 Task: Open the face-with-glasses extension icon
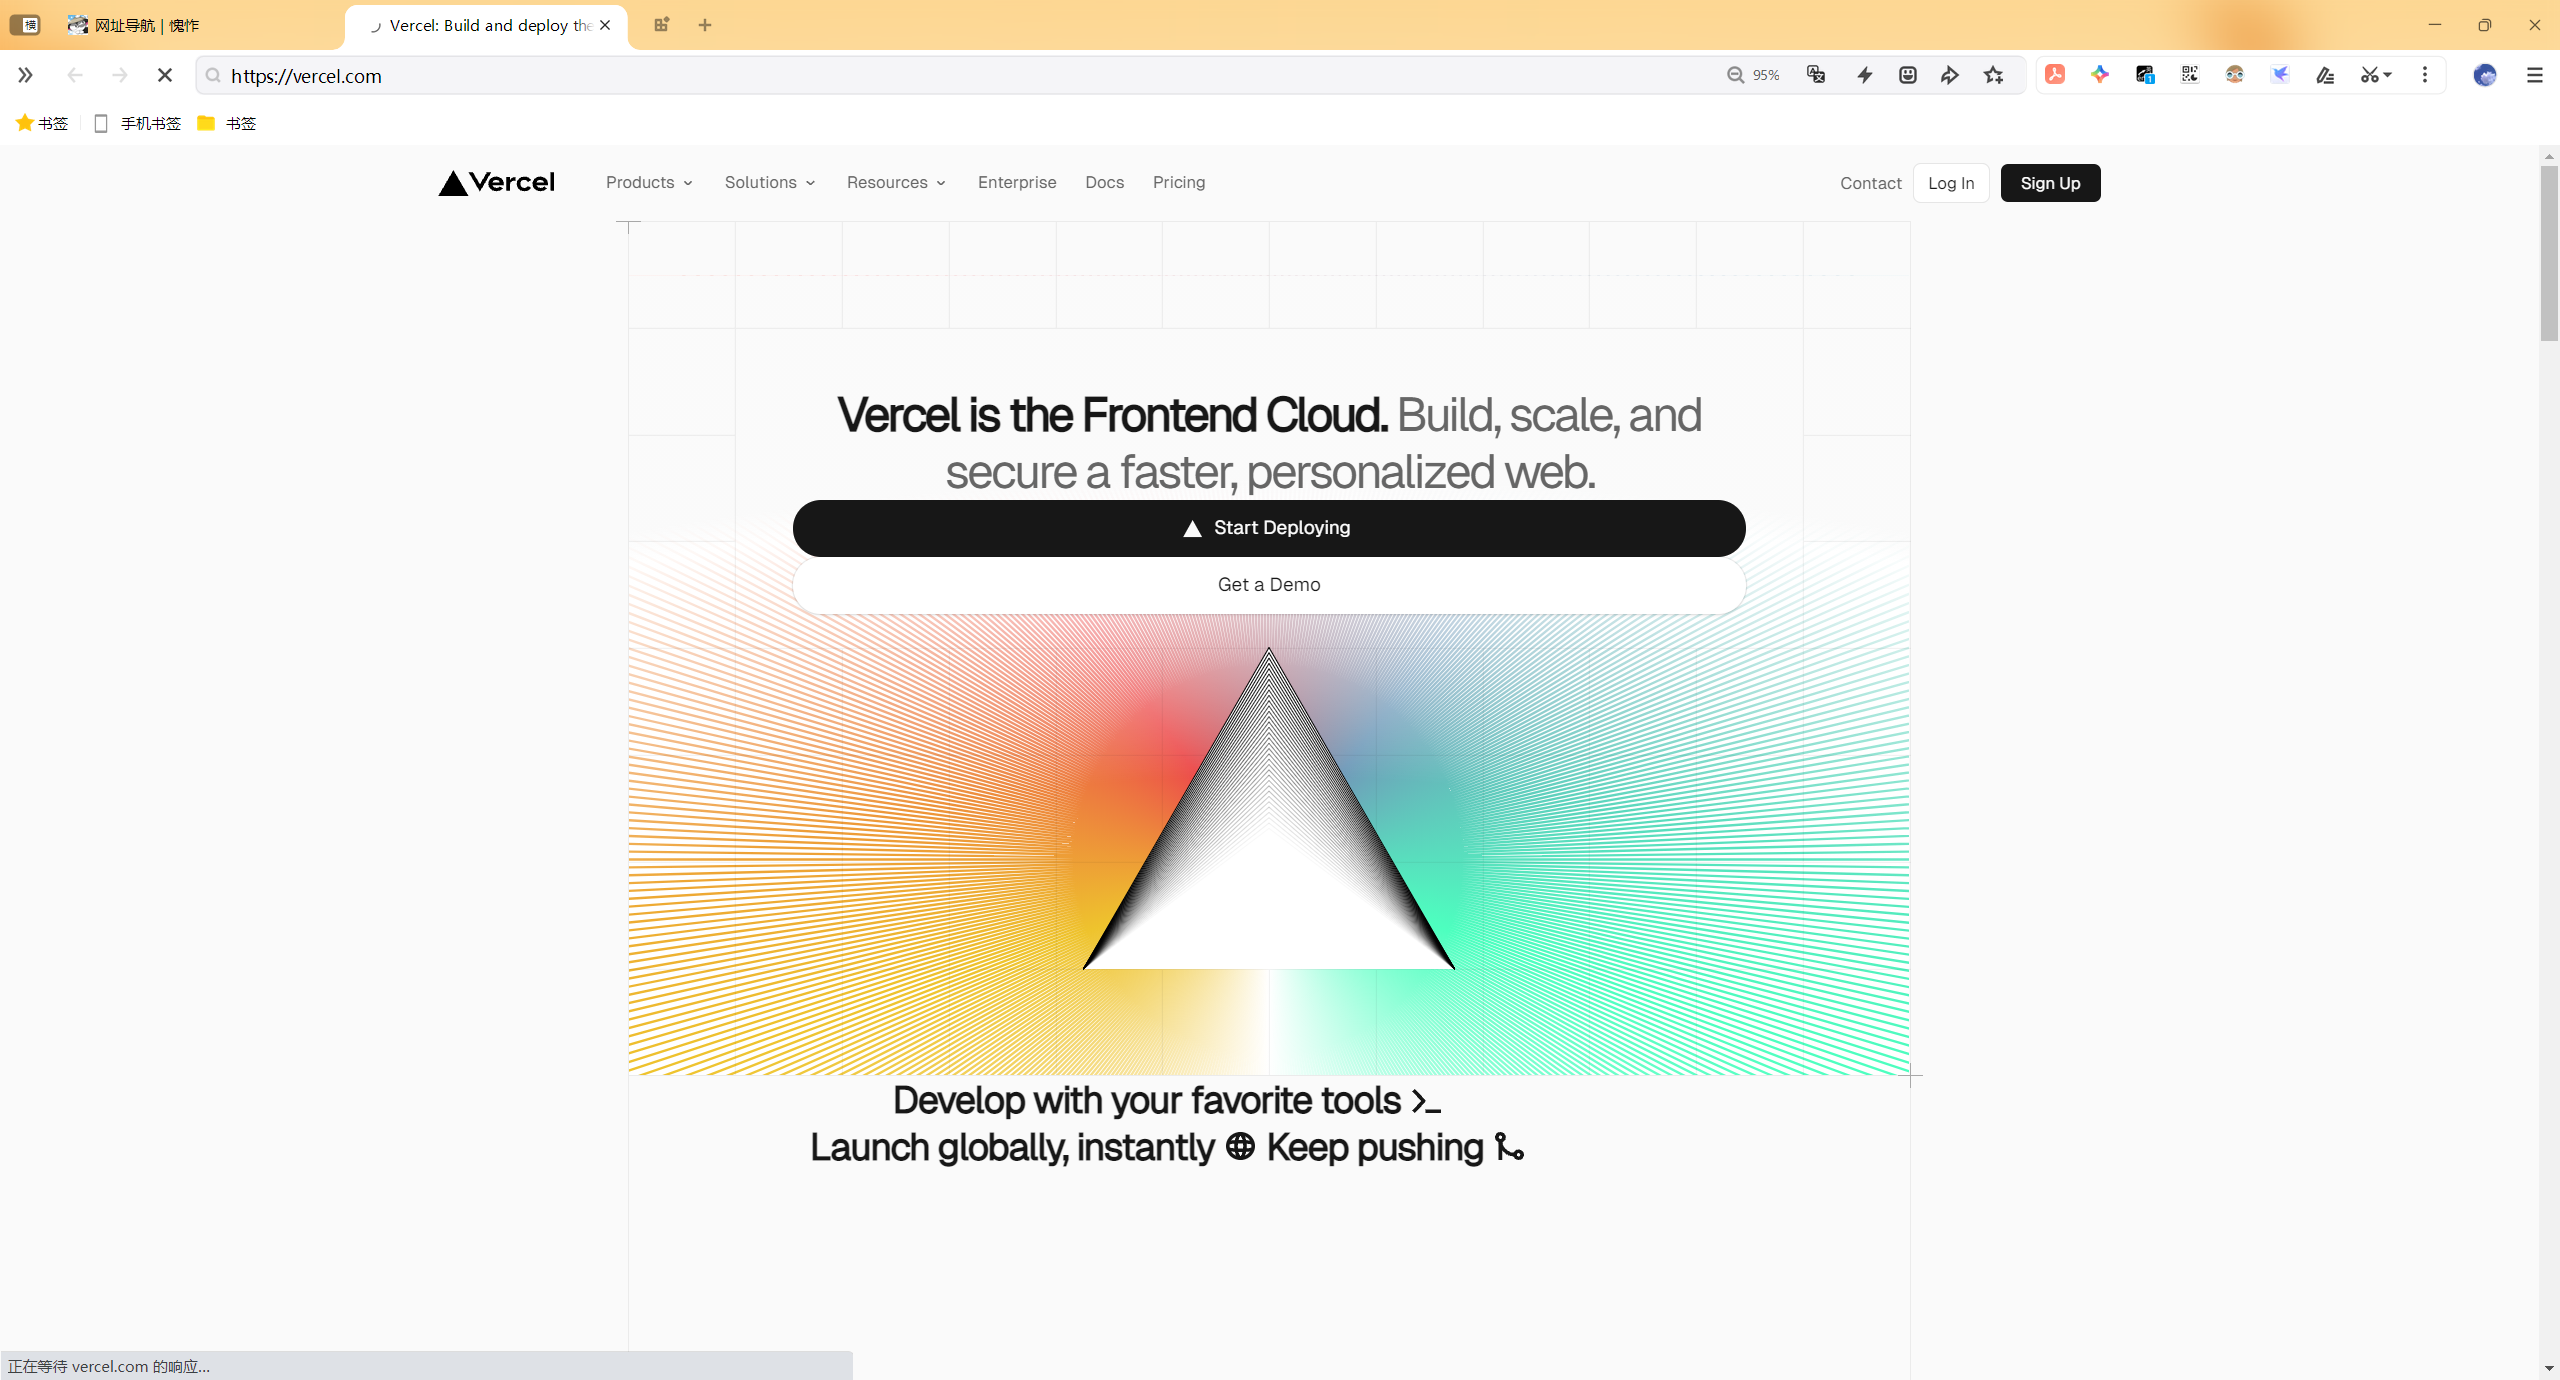click(2235, 75)
